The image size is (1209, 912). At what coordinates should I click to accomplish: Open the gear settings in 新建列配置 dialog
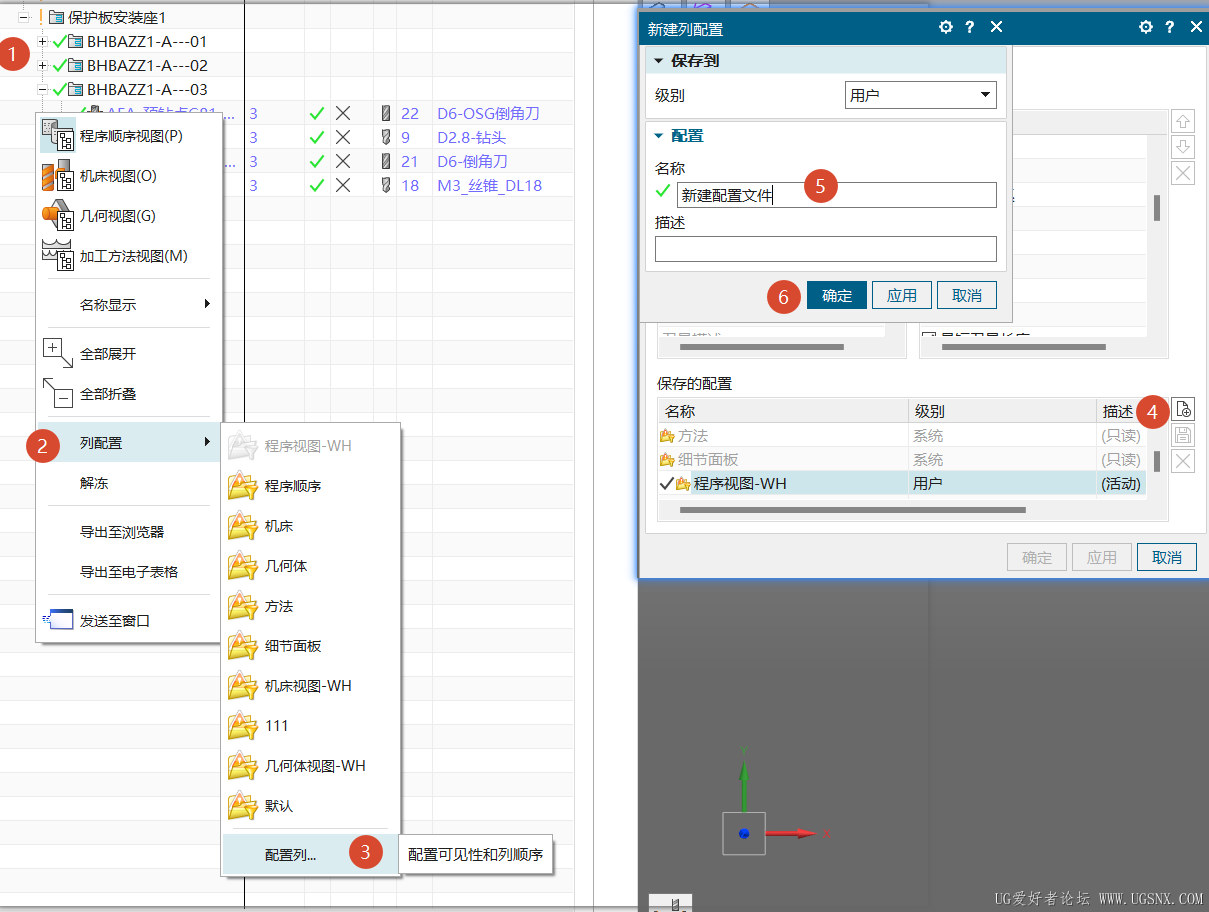[946, 28]
